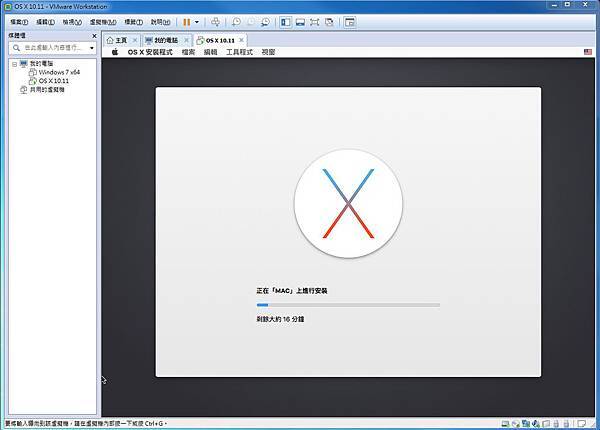Select 我的電腦 in the library tree

(41, 64)
